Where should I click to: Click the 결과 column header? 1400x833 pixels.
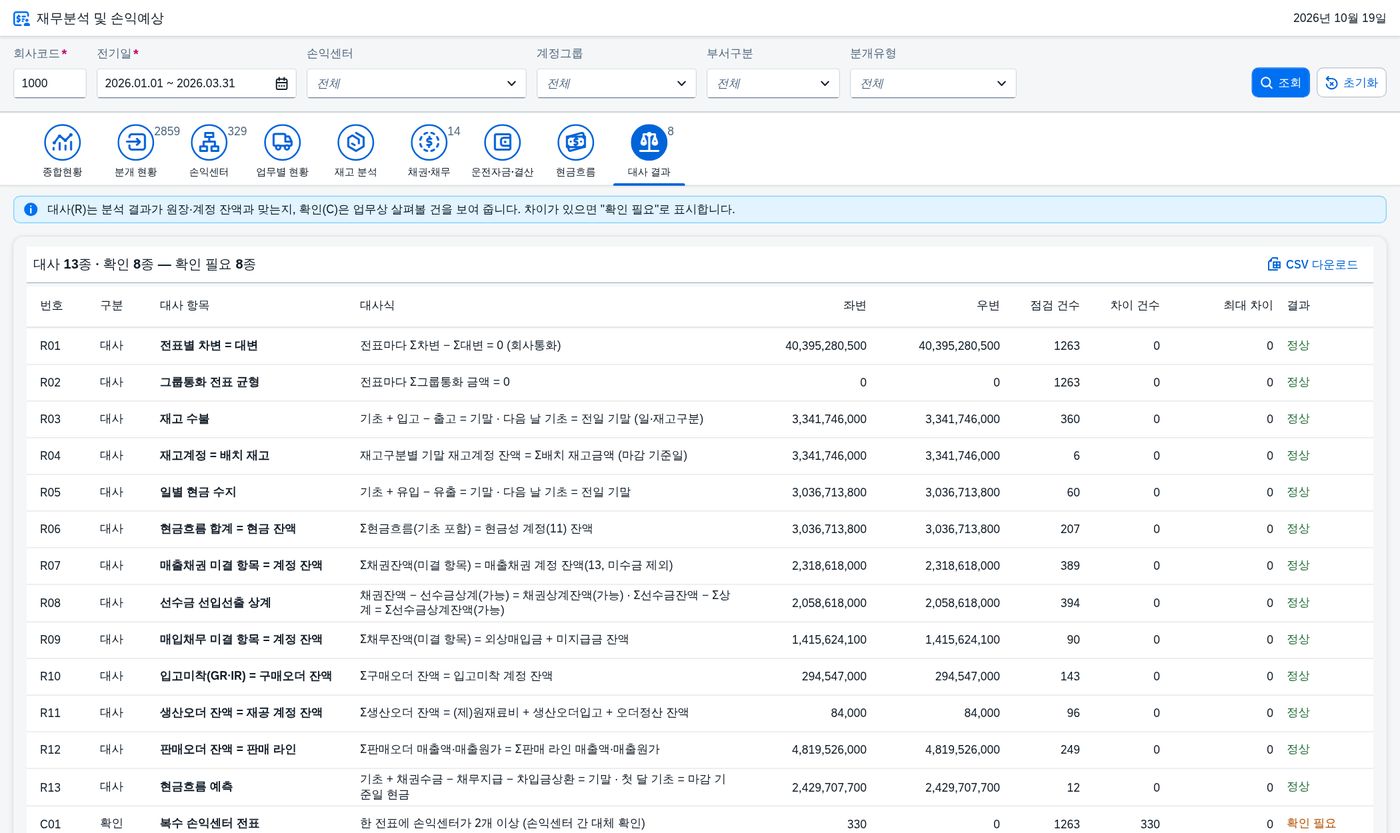(x=1298, y=305)
